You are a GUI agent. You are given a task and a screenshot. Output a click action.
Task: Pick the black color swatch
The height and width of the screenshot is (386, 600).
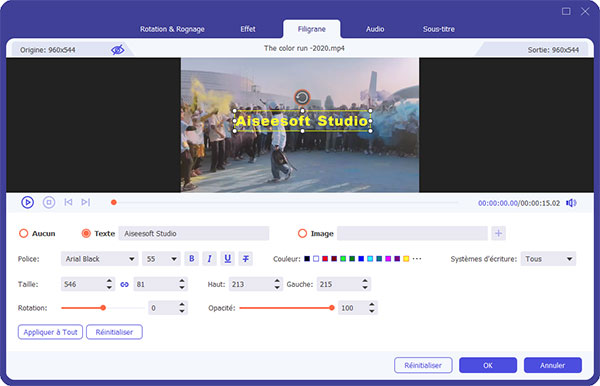[x=307, y=259]
